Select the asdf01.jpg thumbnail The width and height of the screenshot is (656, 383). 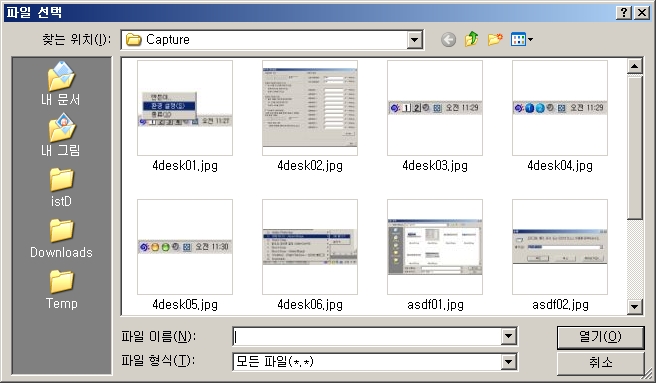pos(435,247)
